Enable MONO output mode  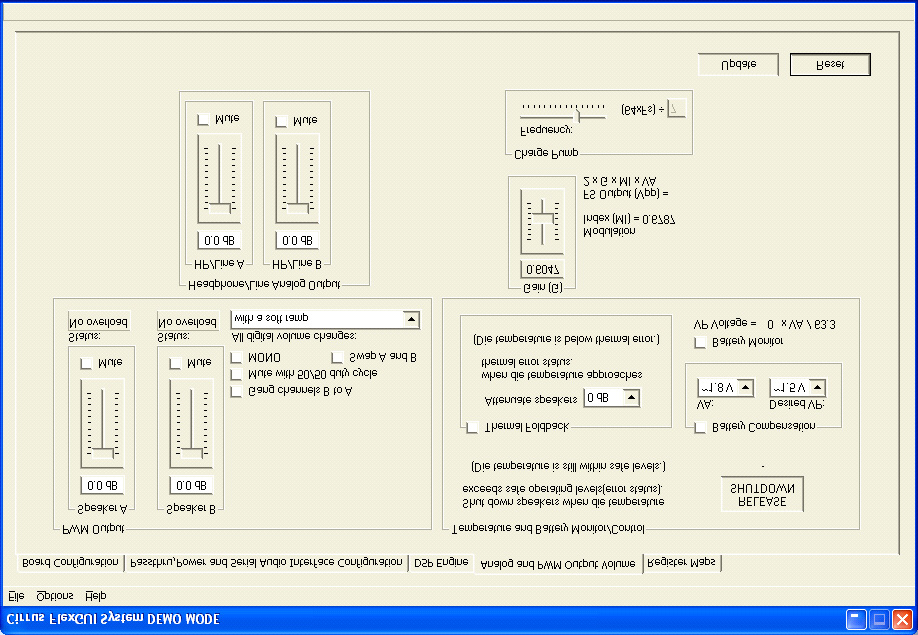[x=234, y=357]
